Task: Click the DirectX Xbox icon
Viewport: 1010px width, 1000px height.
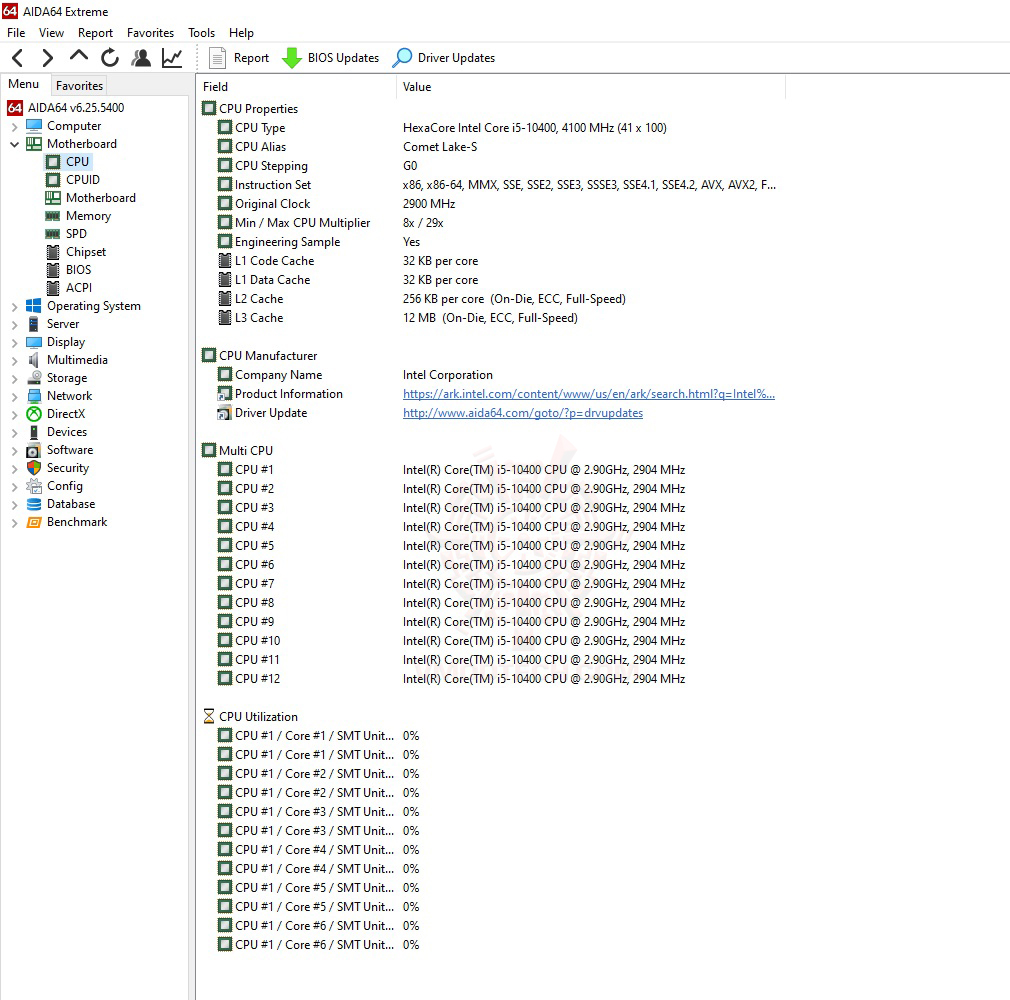Action: pyautogui.click(x=33, y=414)
